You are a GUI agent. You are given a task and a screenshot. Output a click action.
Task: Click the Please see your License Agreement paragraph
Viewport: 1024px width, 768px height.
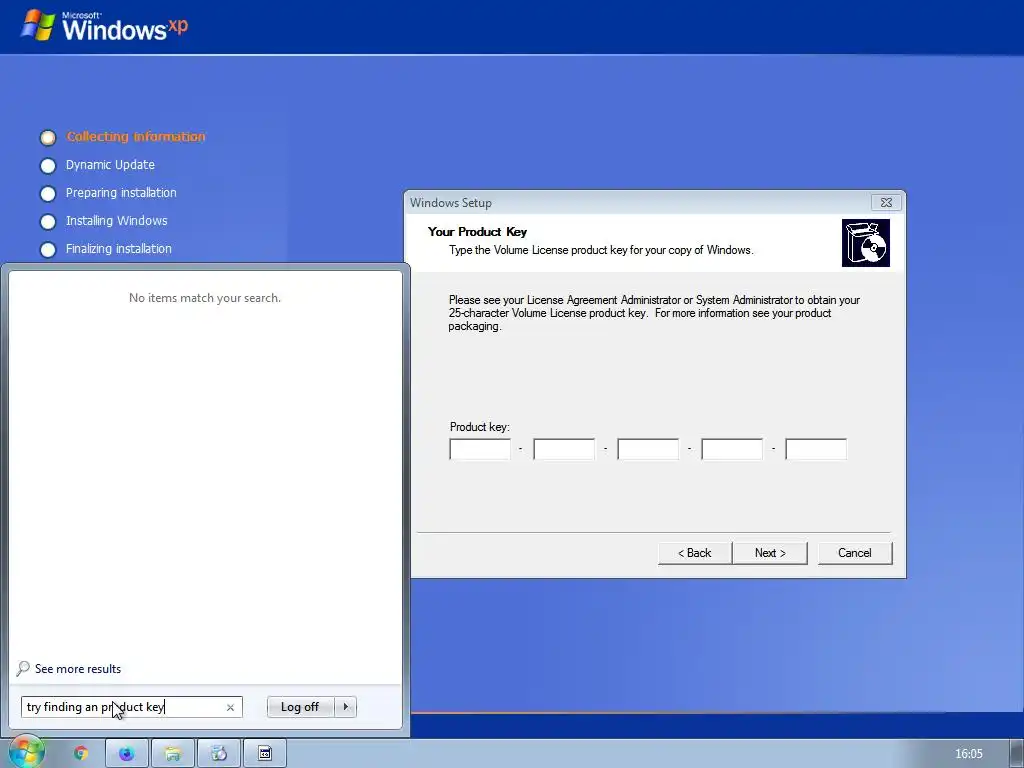pos(654,313)
